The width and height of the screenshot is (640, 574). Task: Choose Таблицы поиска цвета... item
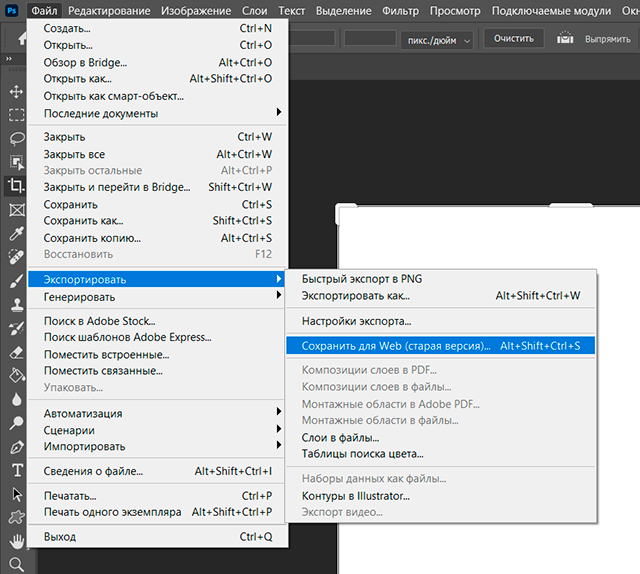pyautogui.click(x=441, y=454)
